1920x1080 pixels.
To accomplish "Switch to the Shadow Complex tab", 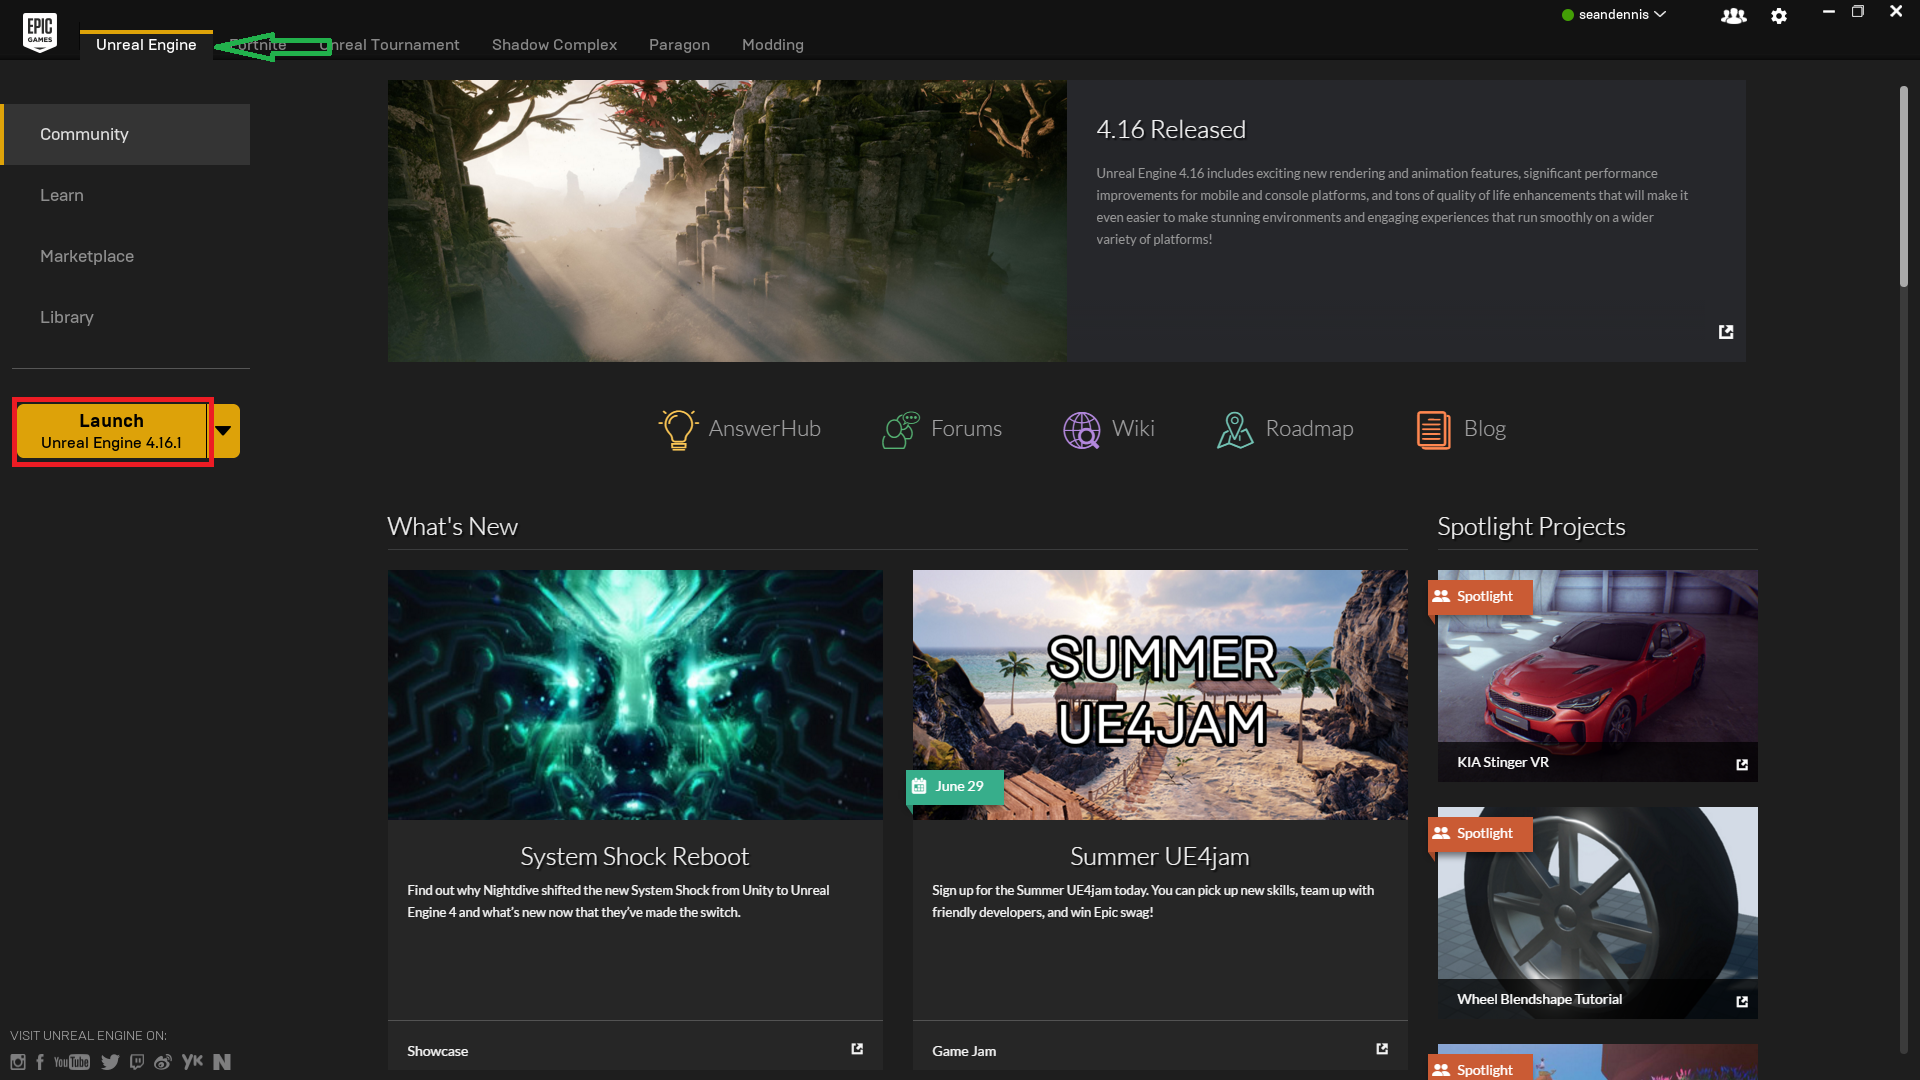I will [554, 45].
